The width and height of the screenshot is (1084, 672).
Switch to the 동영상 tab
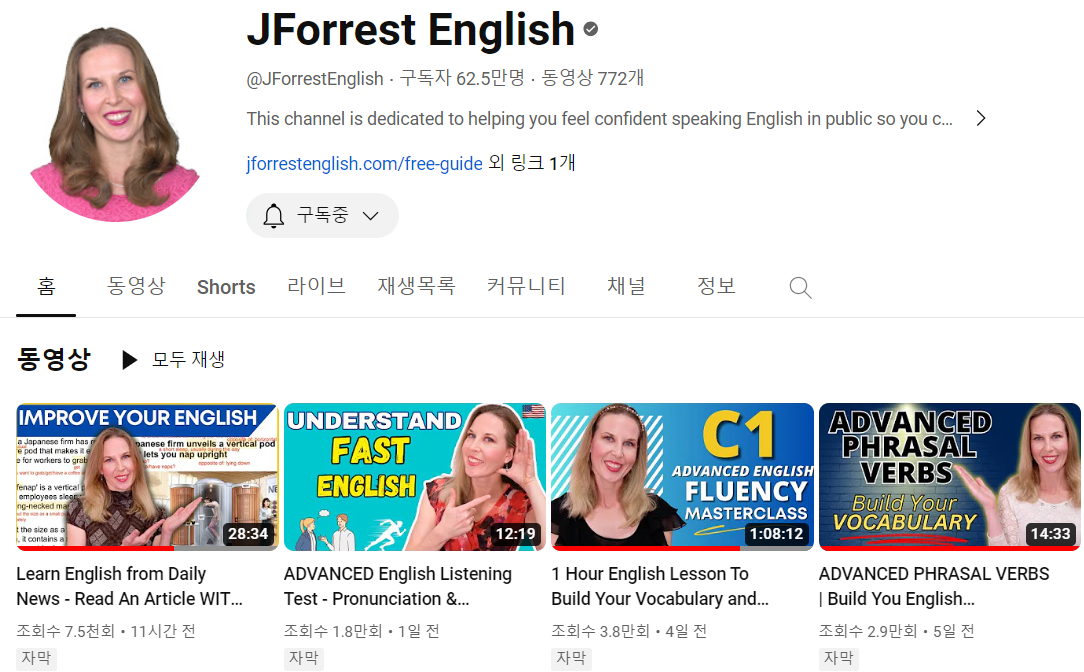click(x=136, y=286)
